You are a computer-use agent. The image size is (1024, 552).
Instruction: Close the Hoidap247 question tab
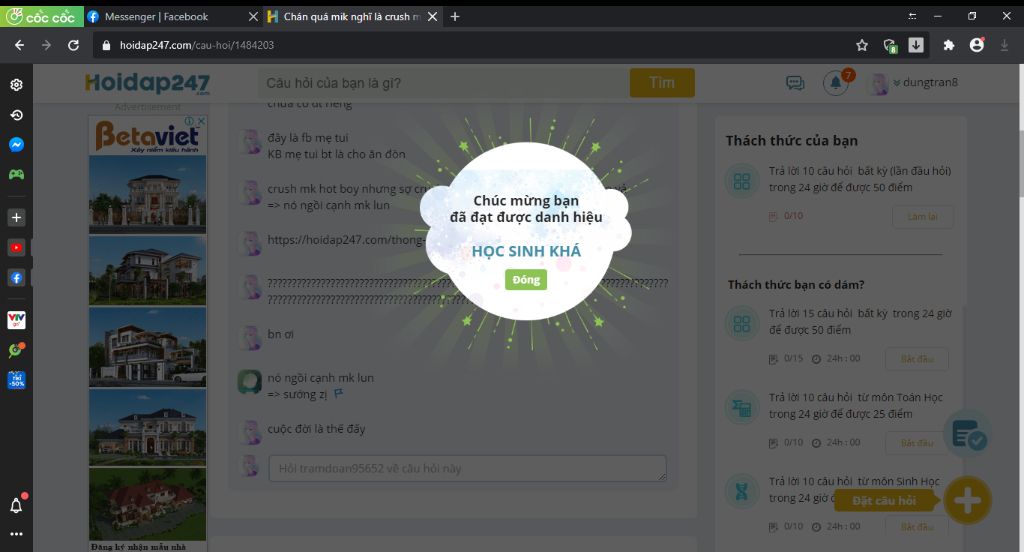coord(432,16)
